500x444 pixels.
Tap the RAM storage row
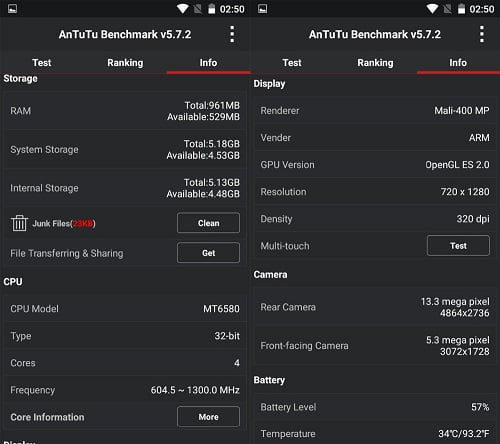[x=125, y=111]
